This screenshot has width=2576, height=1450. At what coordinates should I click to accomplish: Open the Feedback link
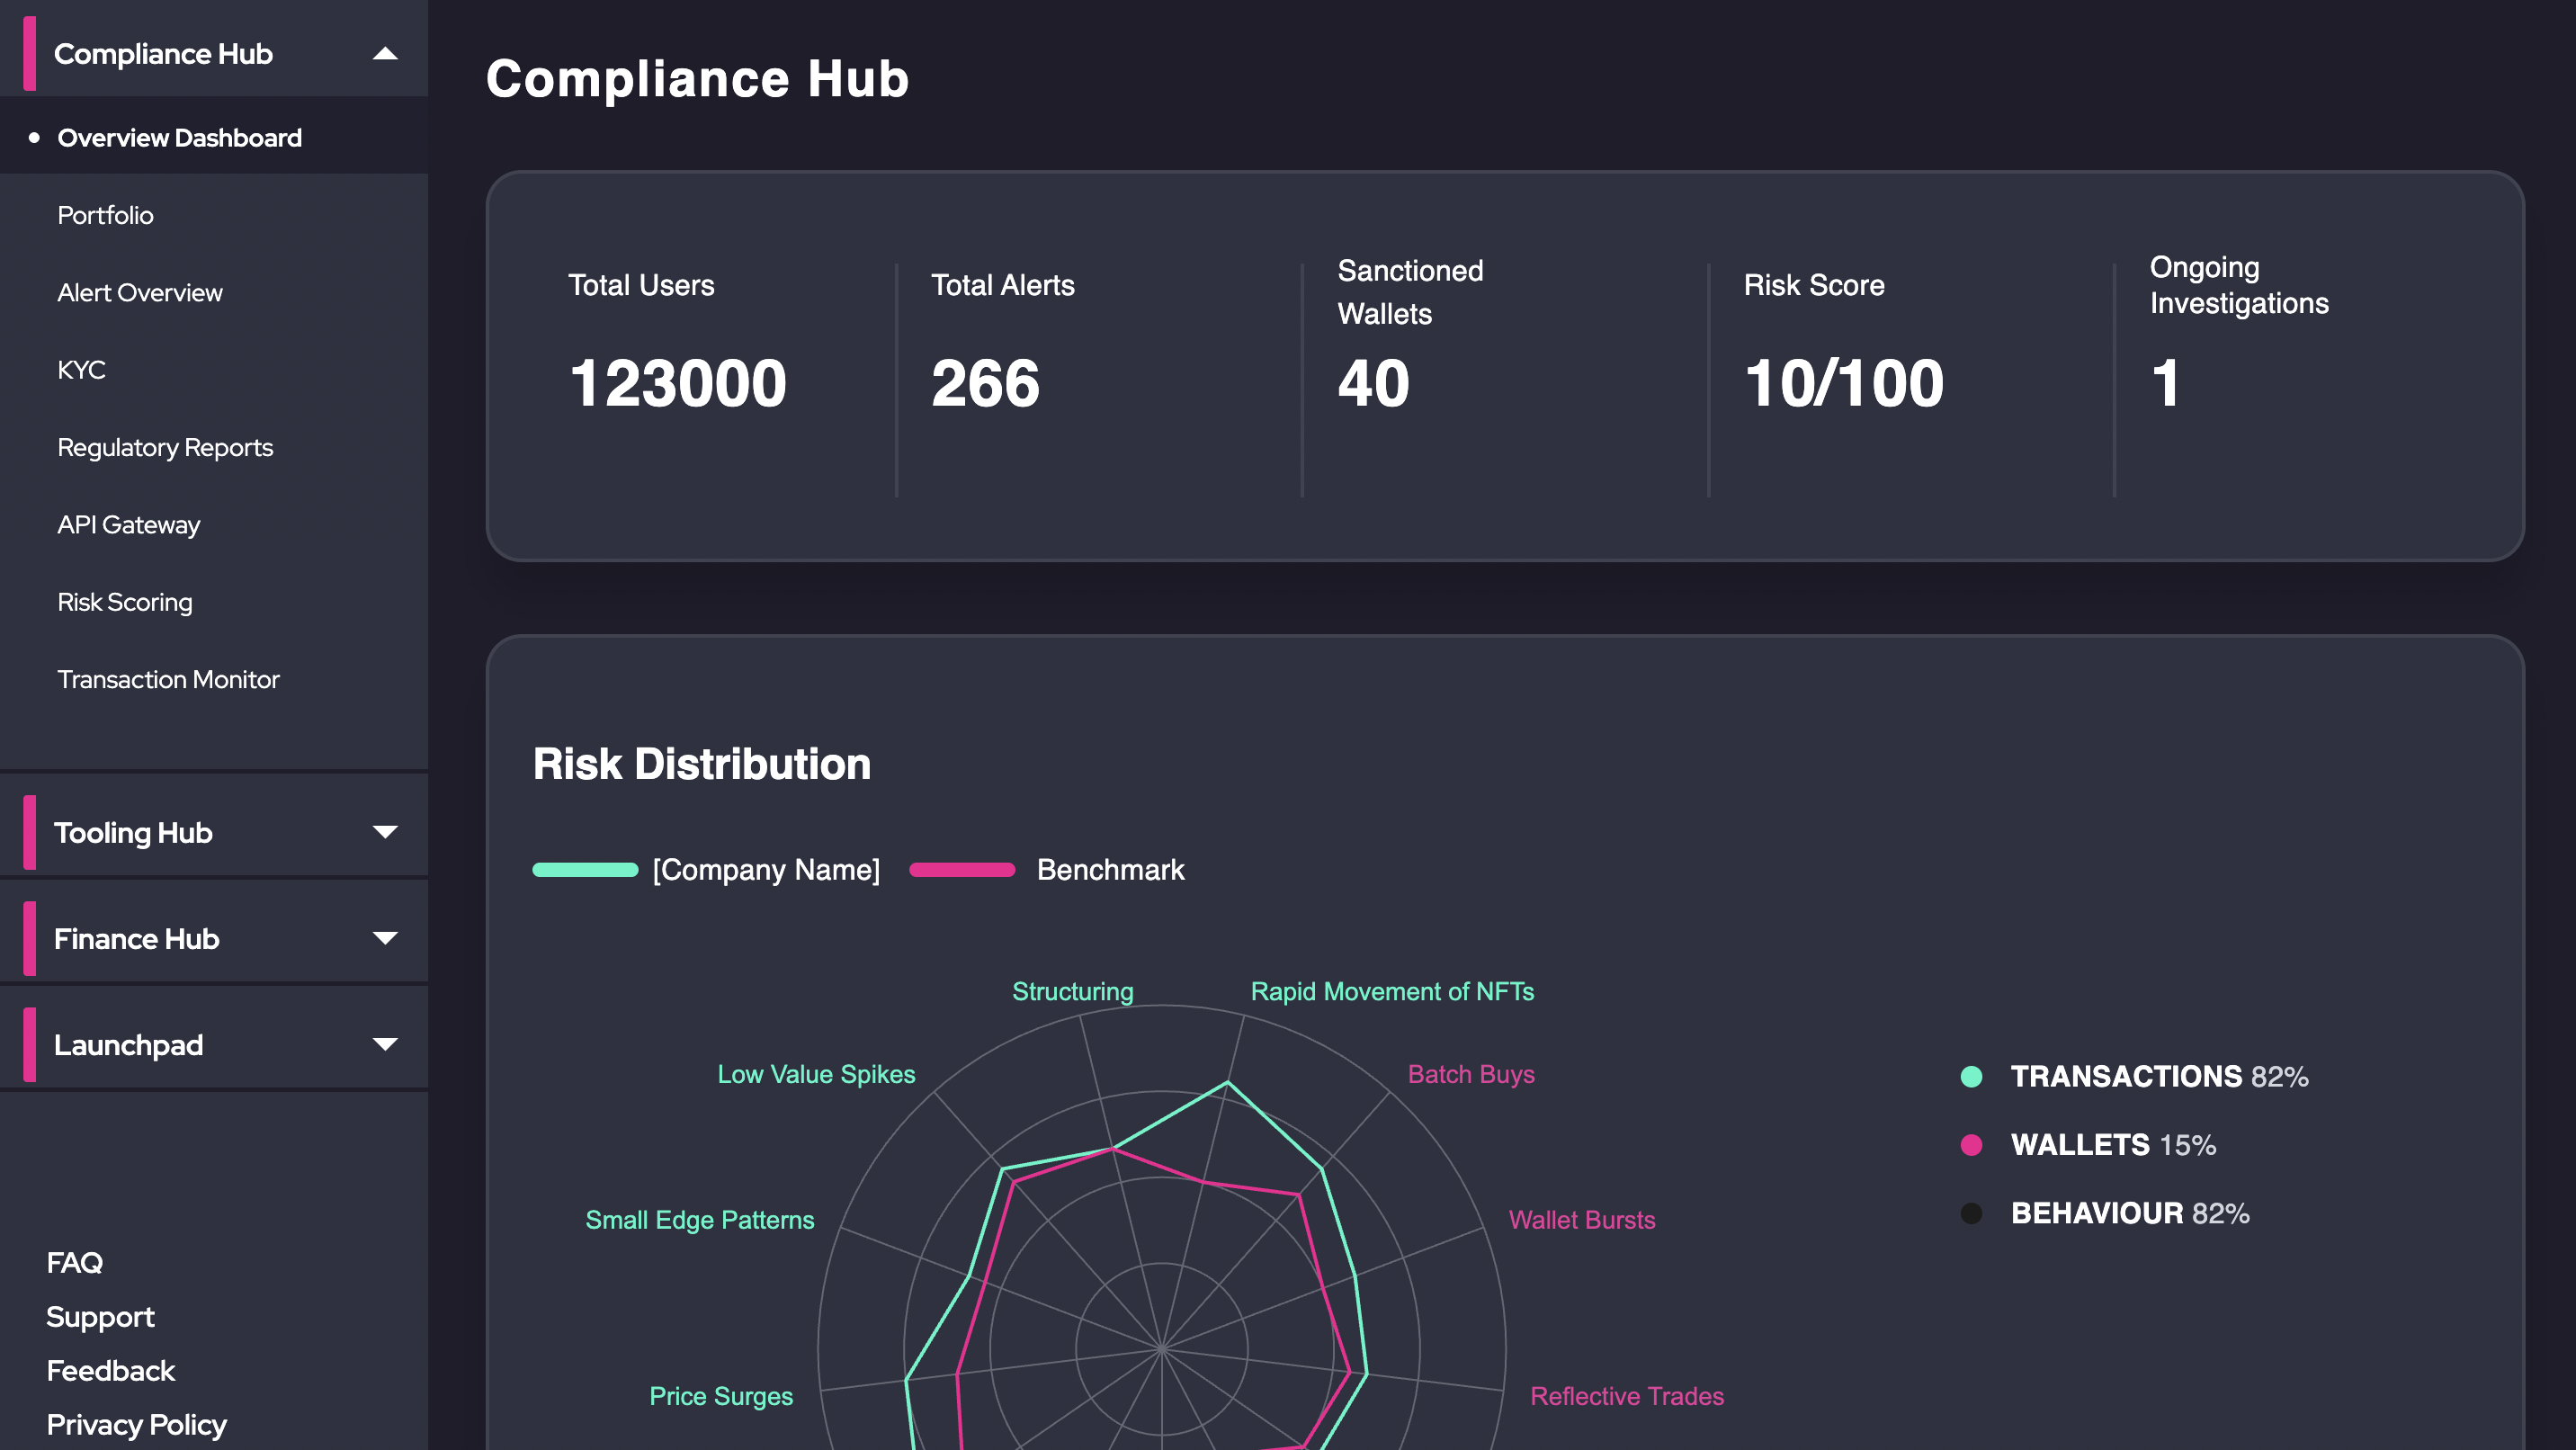tap(111, 1371)
